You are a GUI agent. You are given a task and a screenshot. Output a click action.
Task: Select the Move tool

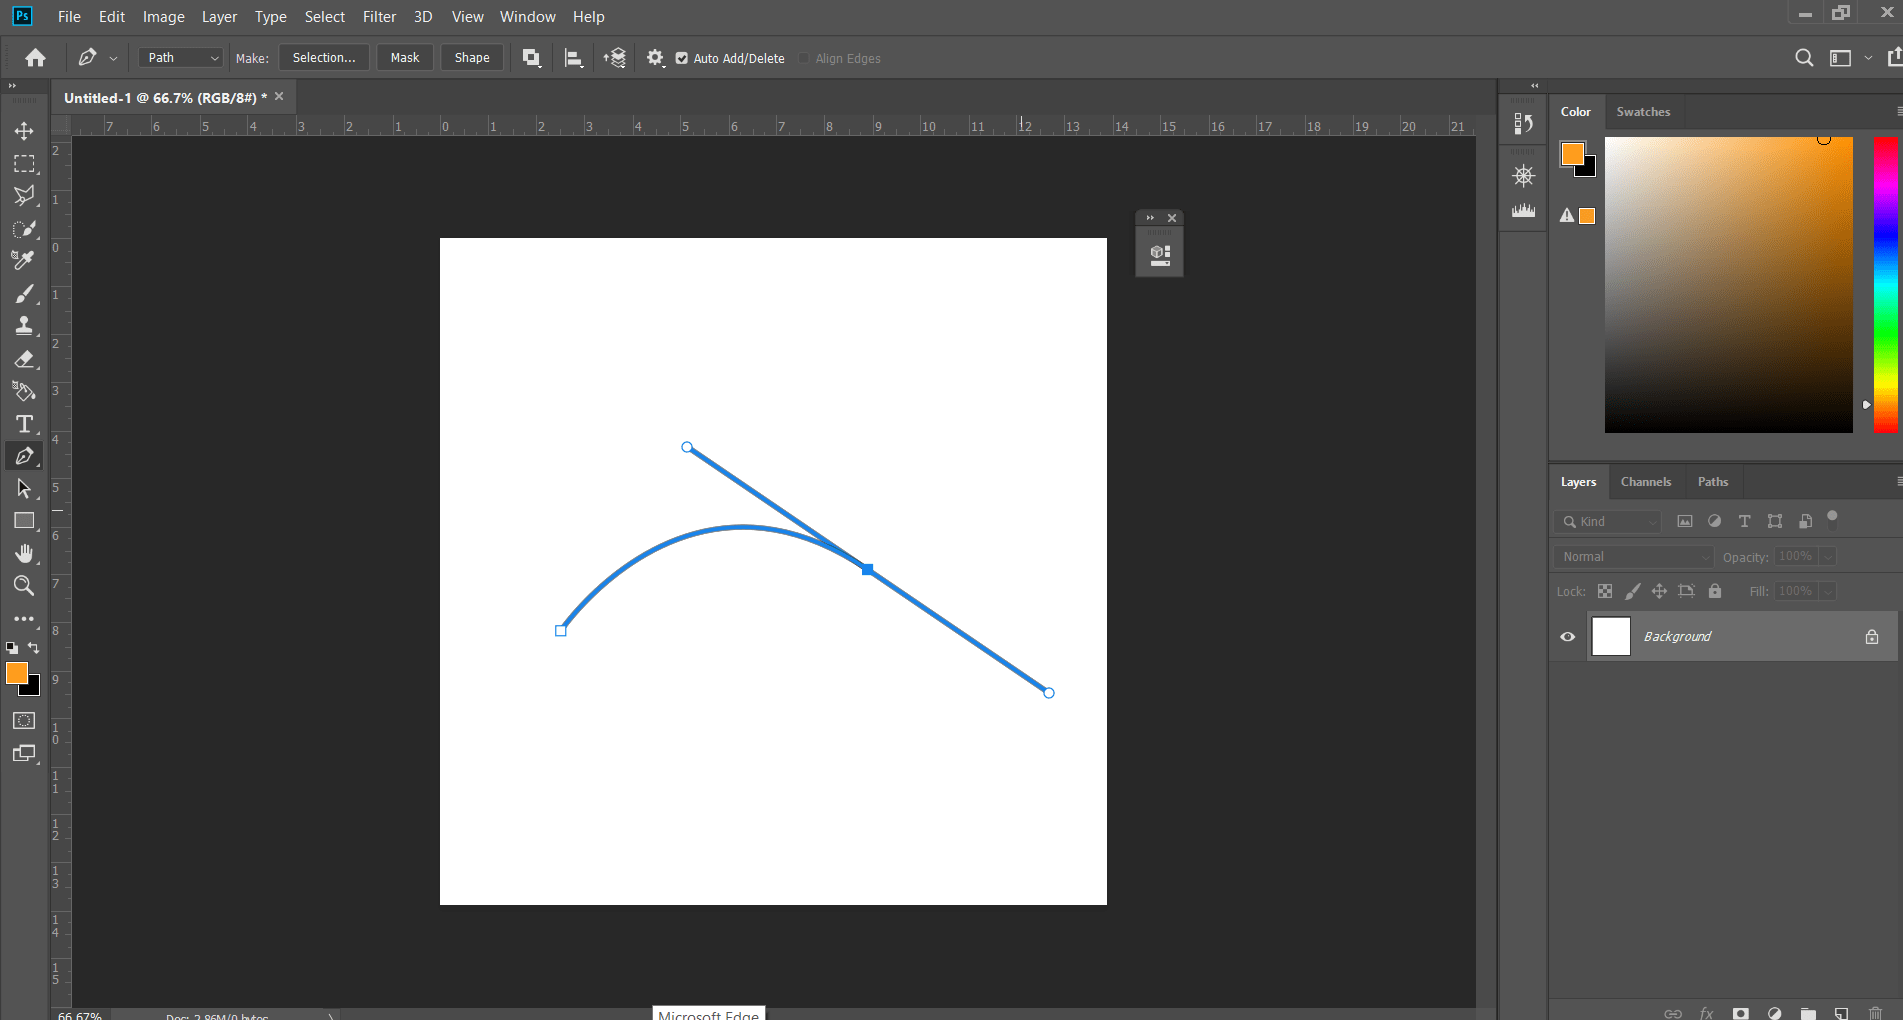coord(24,131)
